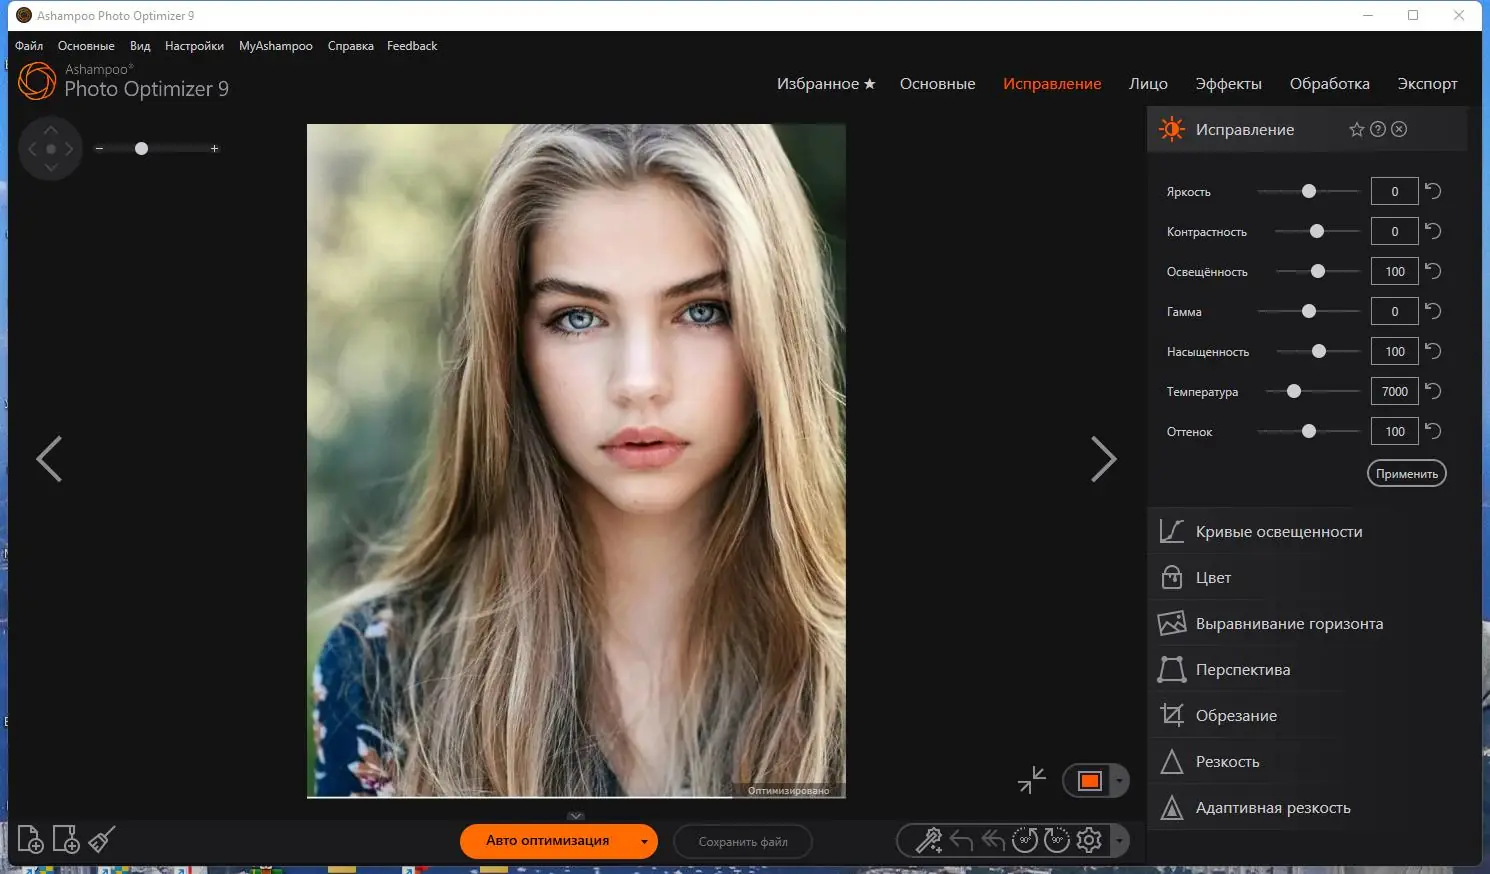Click the Температура value field showing 7000
1490x874 pixels.
(x=1395, y=391)
